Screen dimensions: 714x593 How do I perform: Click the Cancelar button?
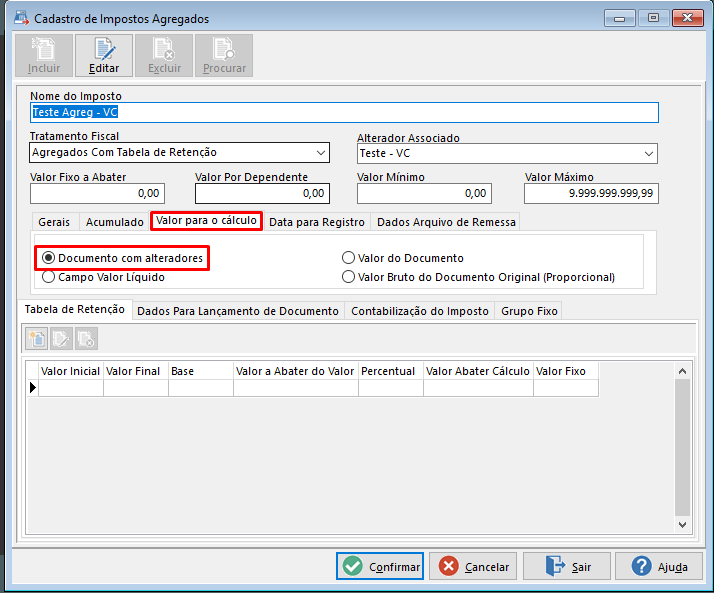click(x=473, y=566)
